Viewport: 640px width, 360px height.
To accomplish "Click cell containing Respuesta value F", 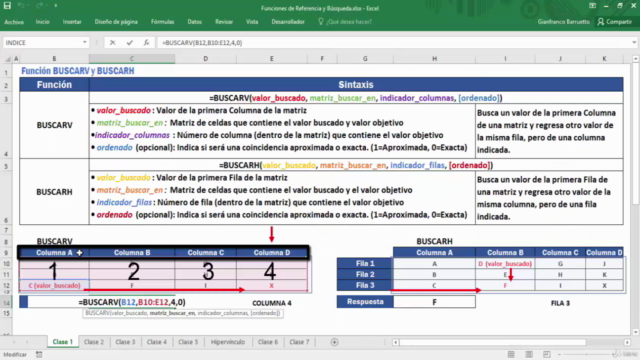I will pyautogui.click(x=434, y=302).
